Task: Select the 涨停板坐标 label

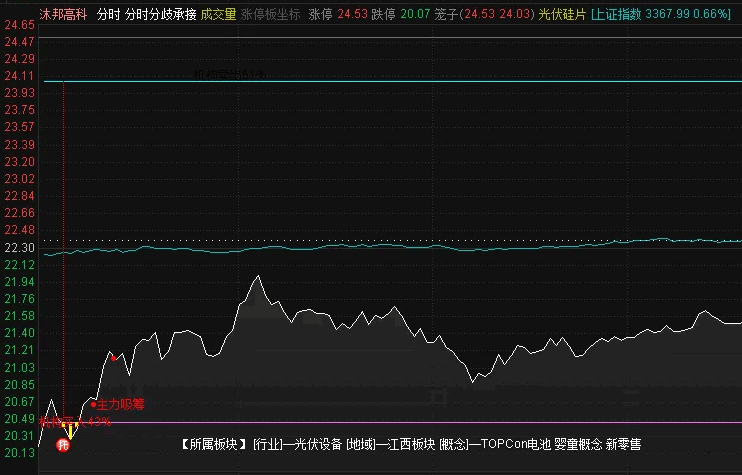Action: click(x=270, y=15)
